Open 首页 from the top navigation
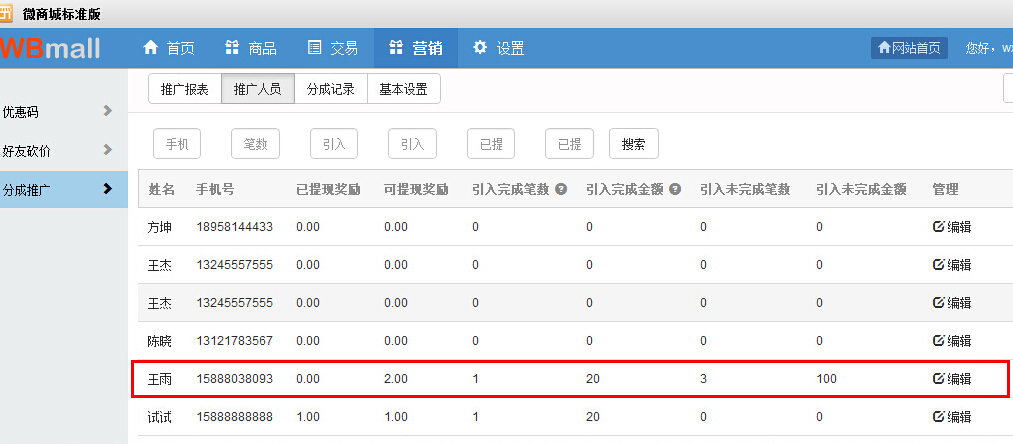The height and width of the screenshot is (444, 1013). pos(169,48)
